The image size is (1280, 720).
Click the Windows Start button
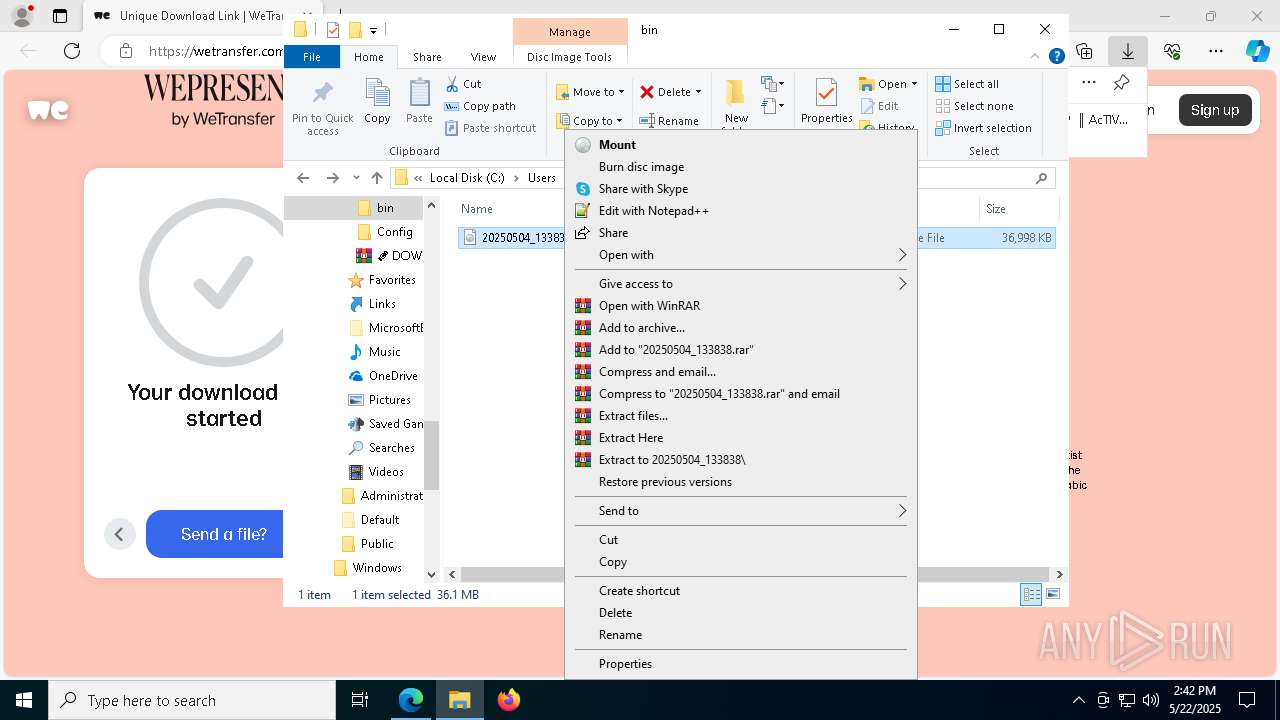point(23,700)
